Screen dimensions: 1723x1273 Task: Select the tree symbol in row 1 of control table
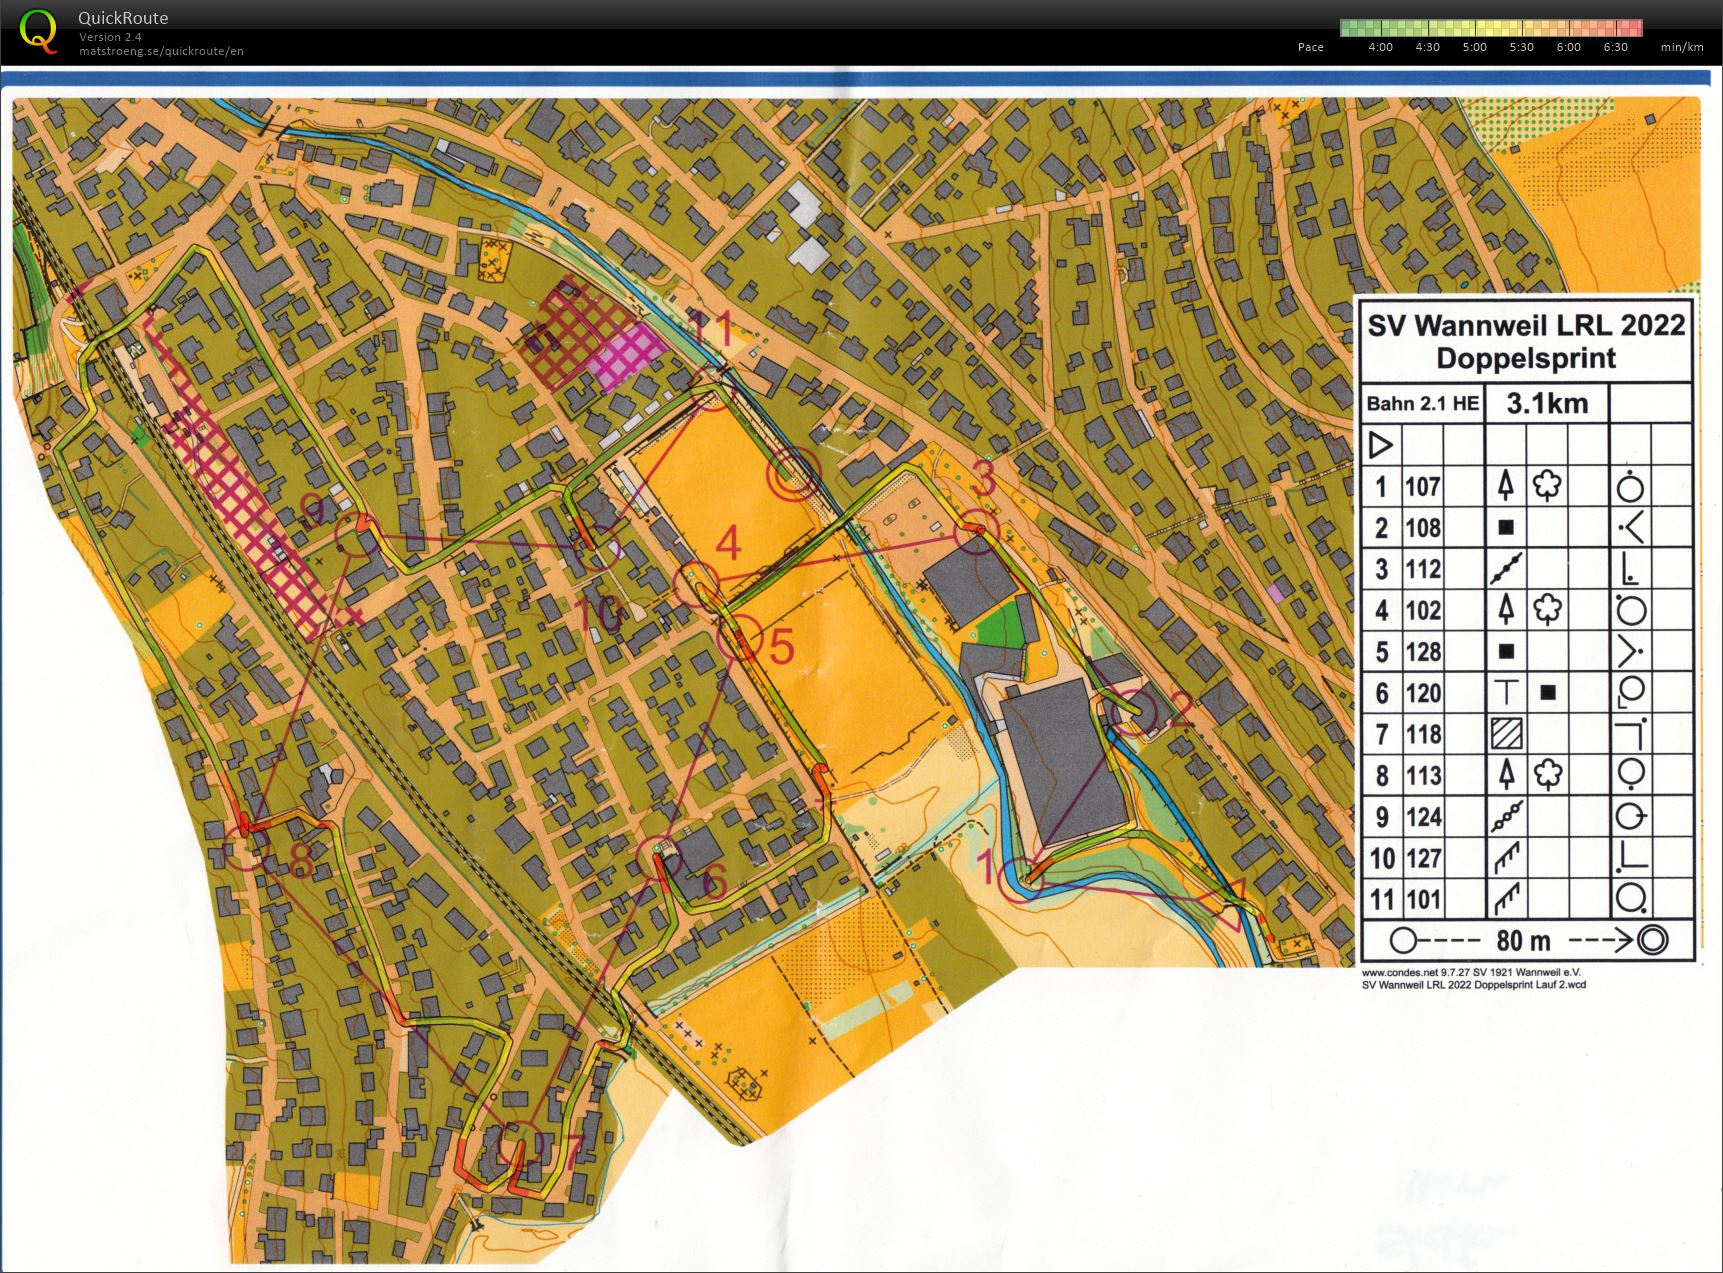click(x=1547, y=486)
